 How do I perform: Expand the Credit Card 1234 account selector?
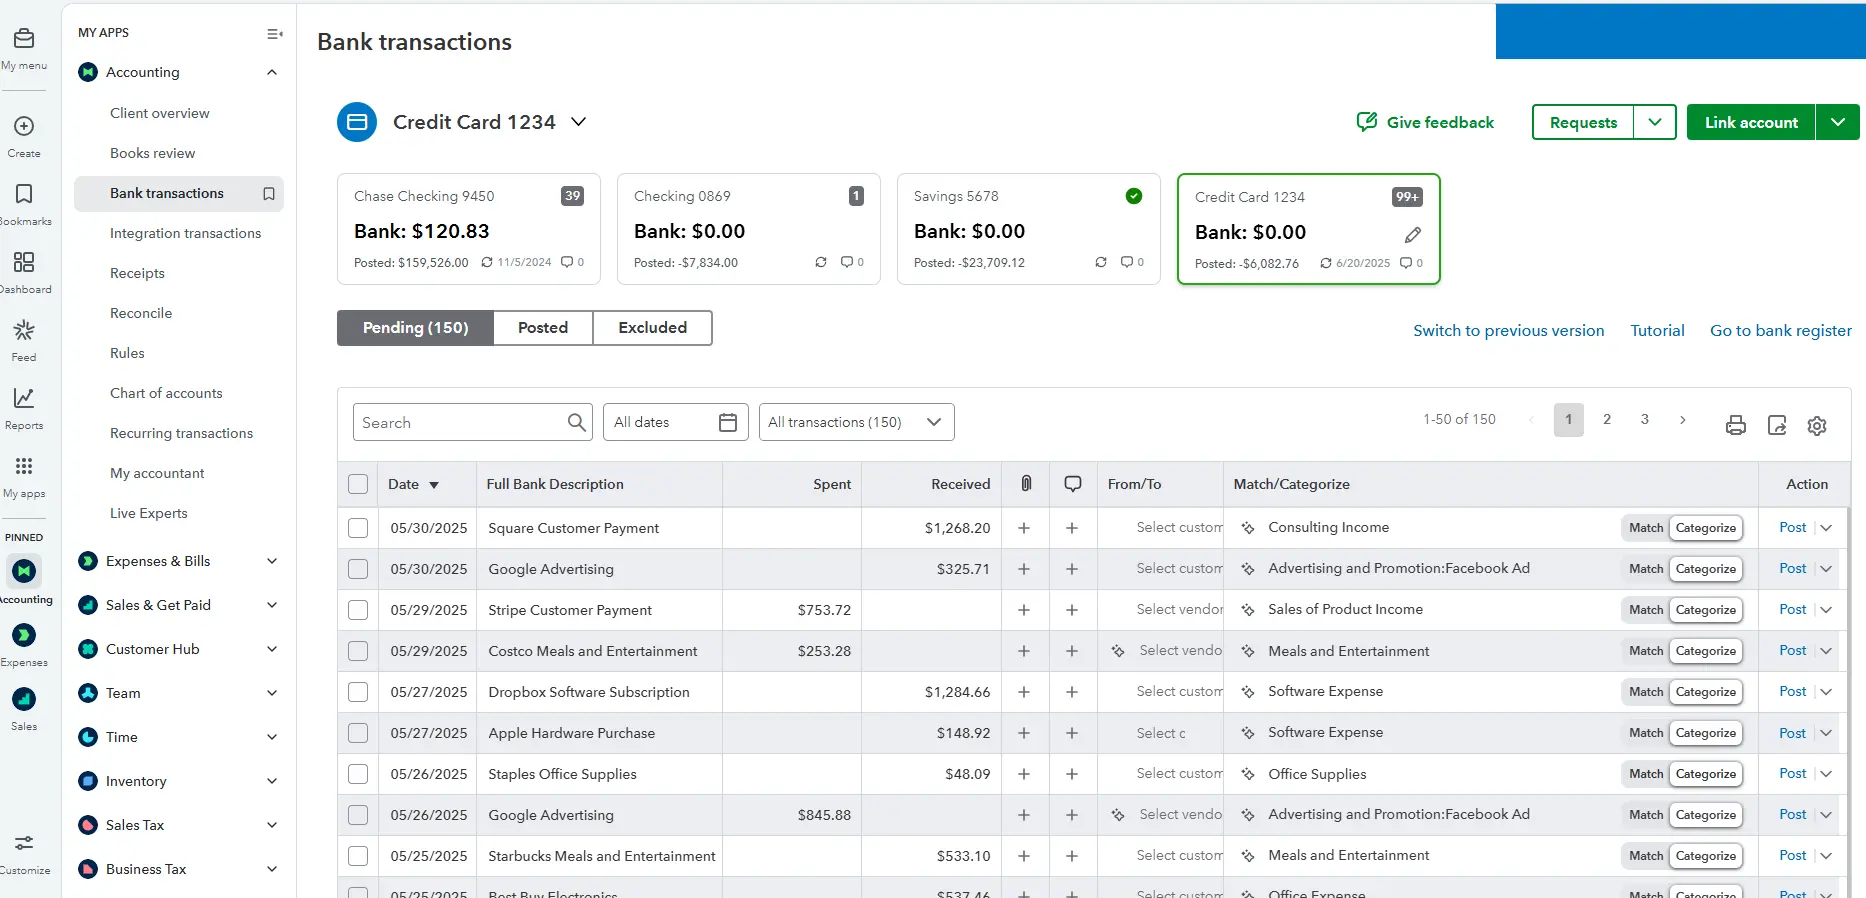[578, 122]
